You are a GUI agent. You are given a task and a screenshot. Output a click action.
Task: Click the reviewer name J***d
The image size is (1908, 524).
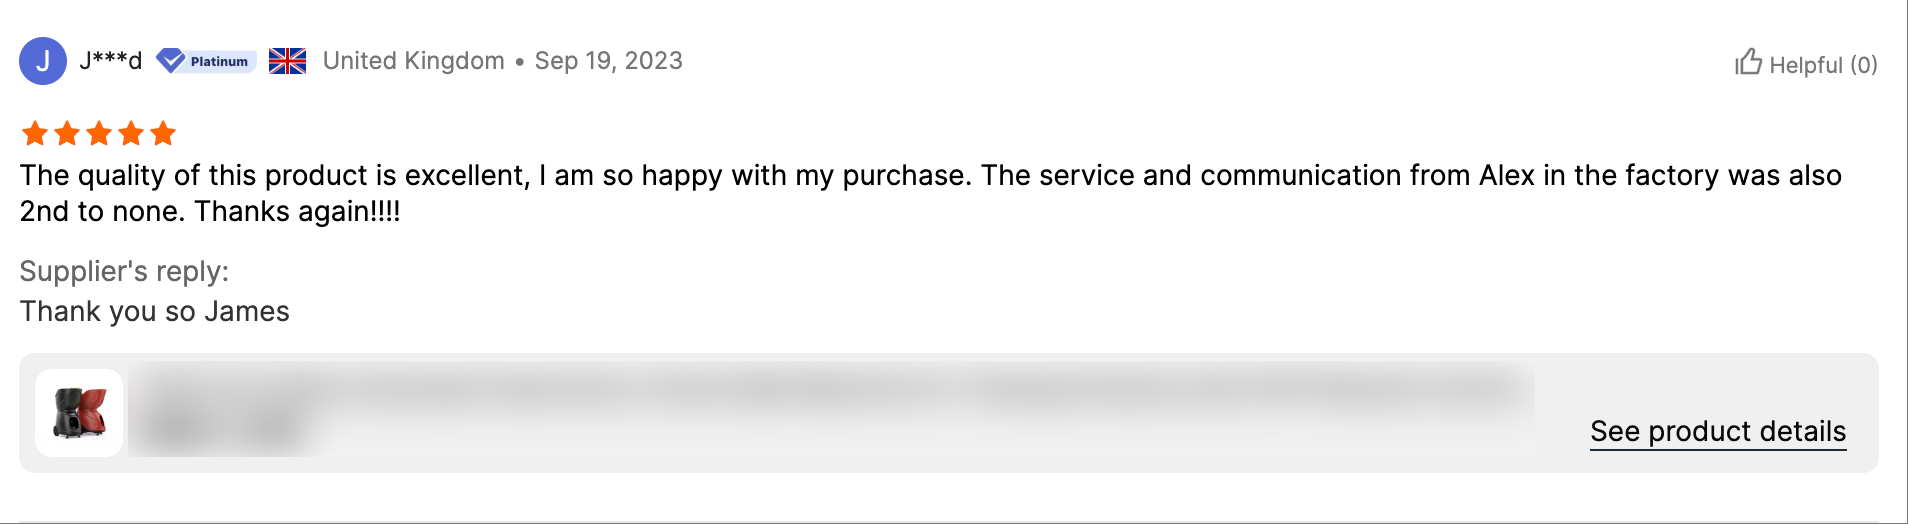[110, 60]
